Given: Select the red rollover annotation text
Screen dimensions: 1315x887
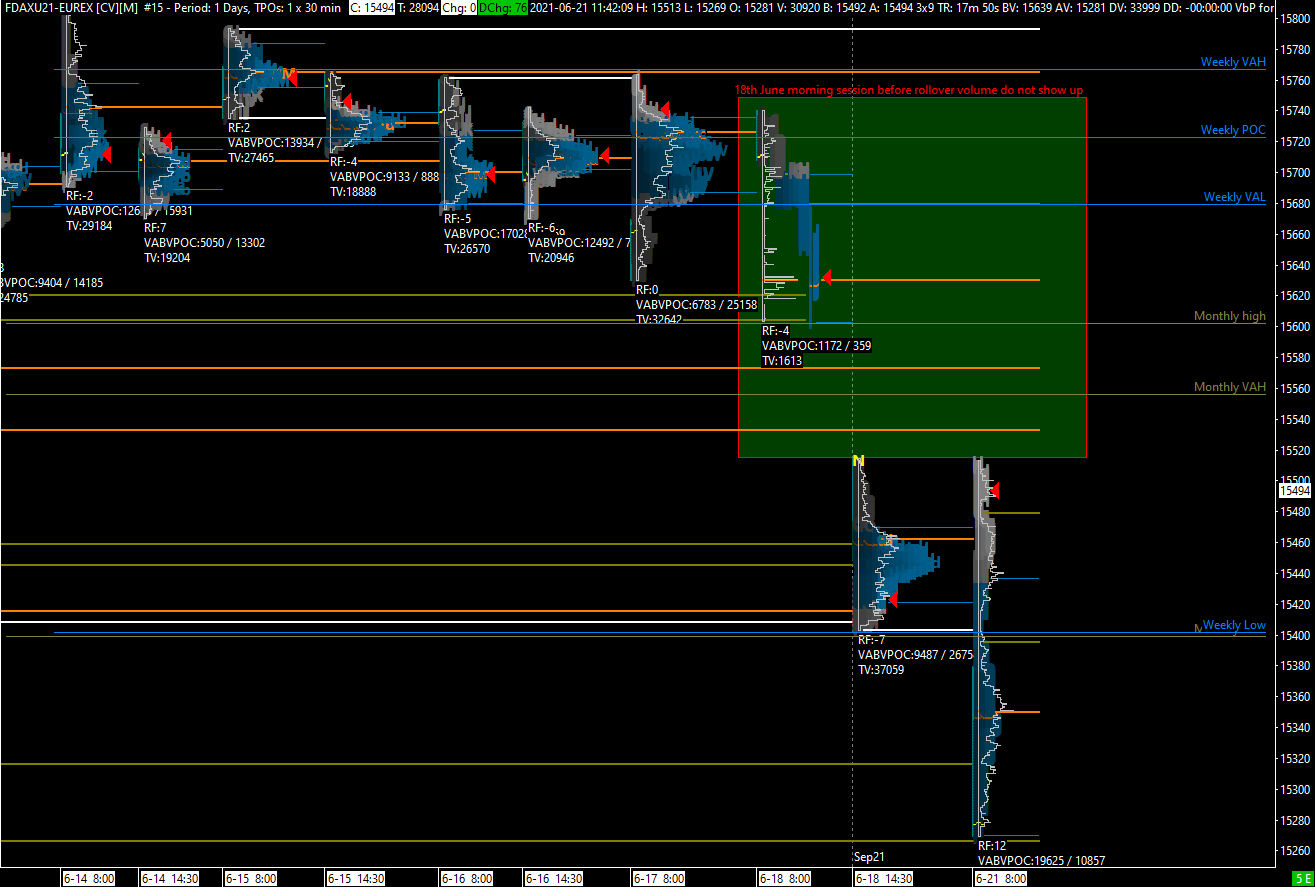Looking at the screenshot, I should pos(909,90).
